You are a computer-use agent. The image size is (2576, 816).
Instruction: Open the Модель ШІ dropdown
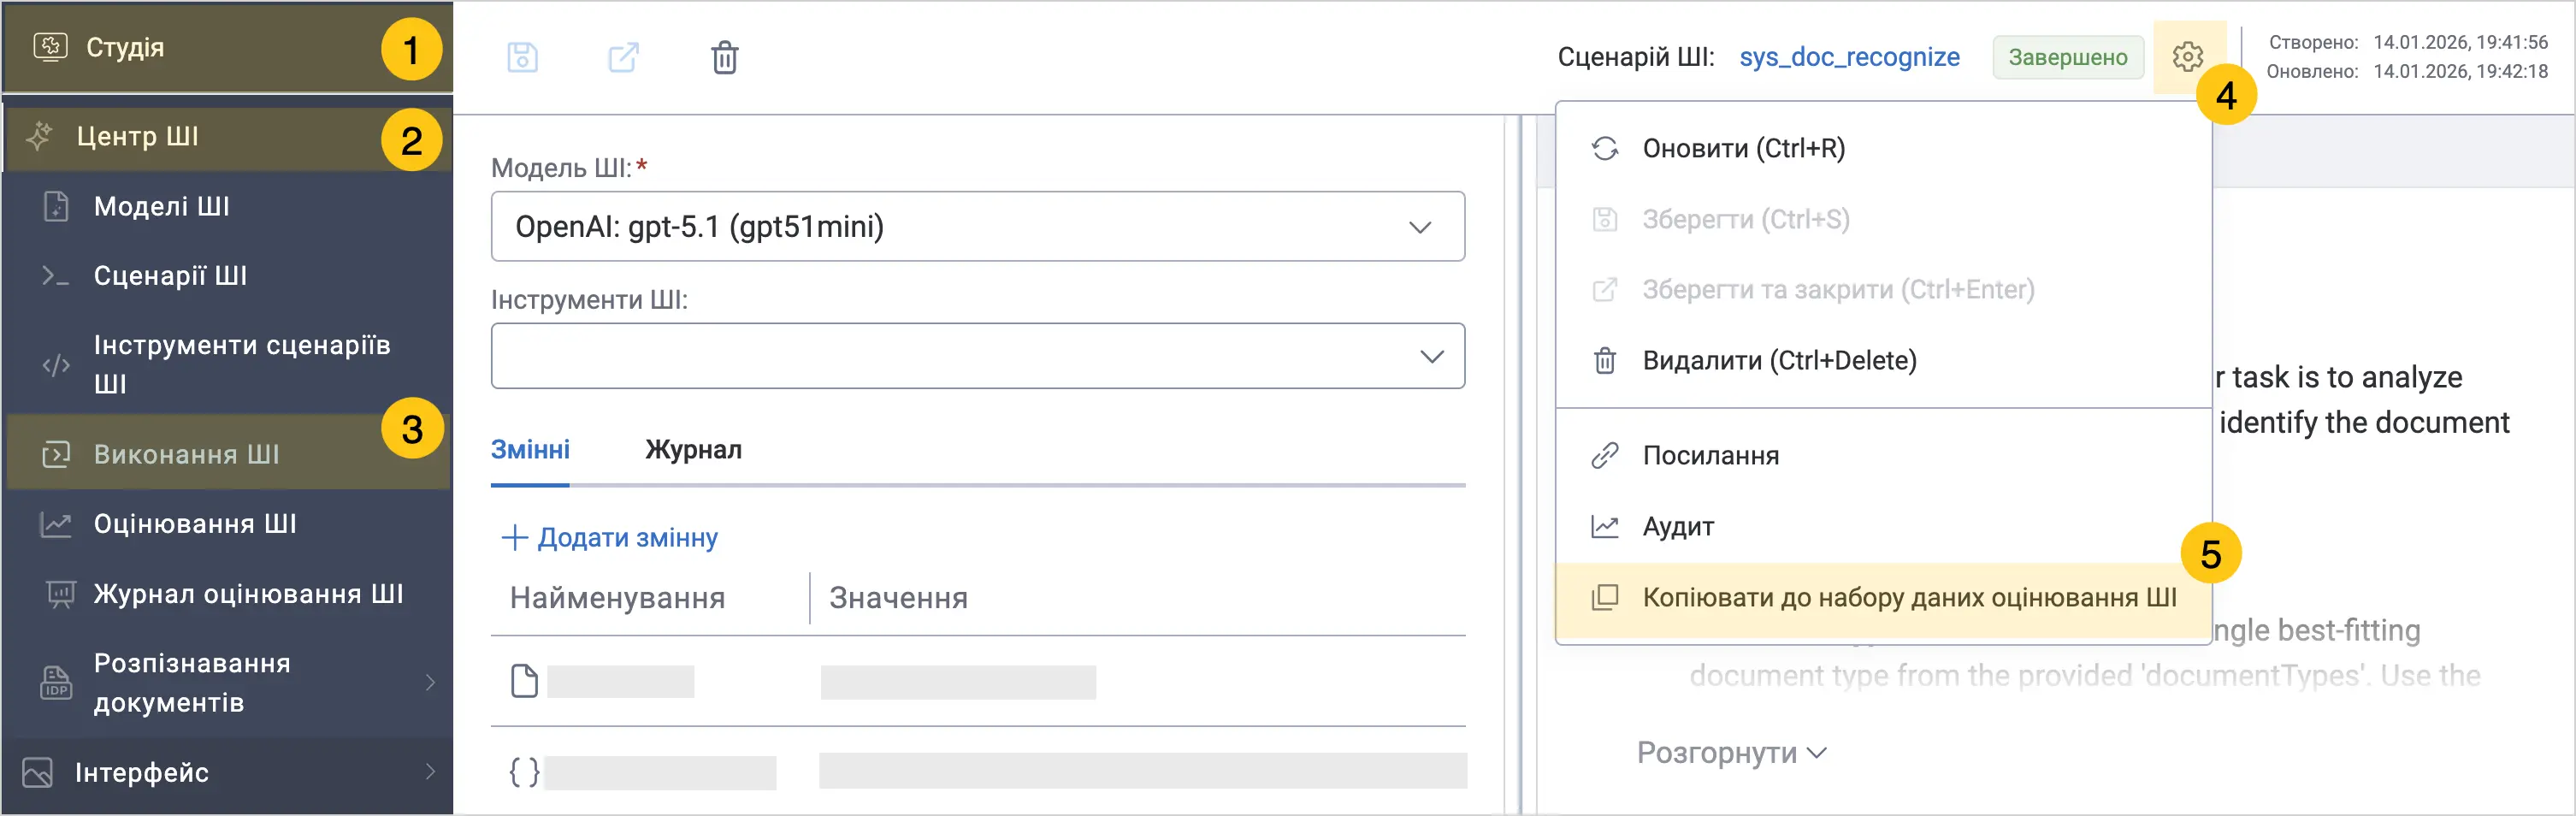(977, 227)
